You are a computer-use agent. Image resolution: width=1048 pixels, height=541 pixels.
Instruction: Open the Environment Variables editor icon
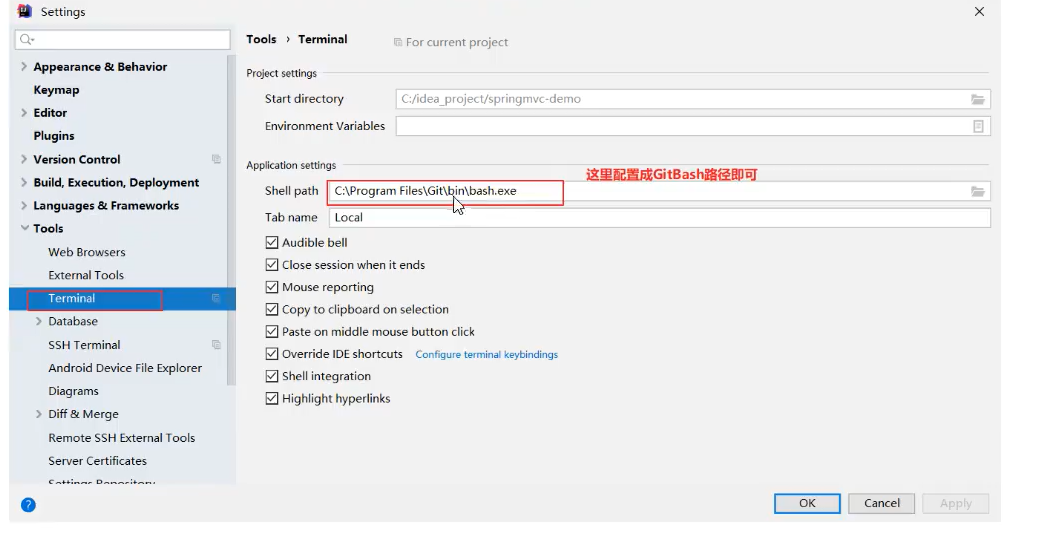point(978,126)
